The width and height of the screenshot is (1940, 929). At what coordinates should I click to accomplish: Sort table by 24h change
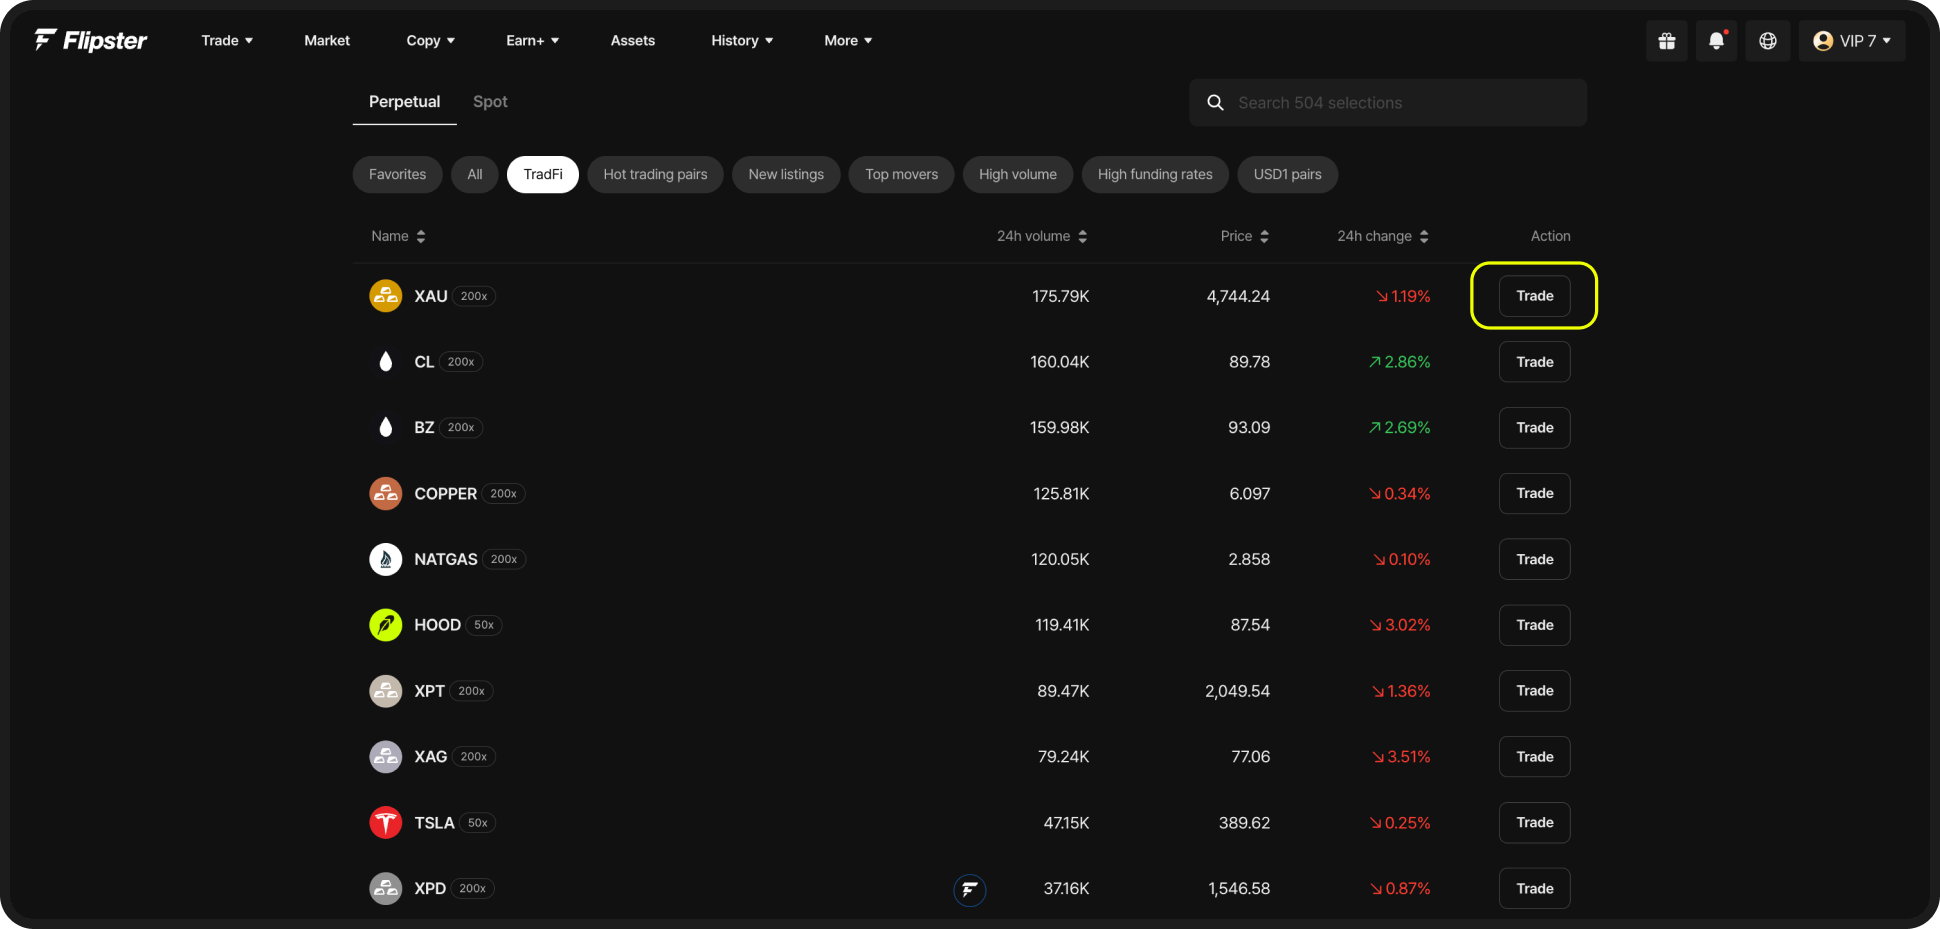[1383, 236]
